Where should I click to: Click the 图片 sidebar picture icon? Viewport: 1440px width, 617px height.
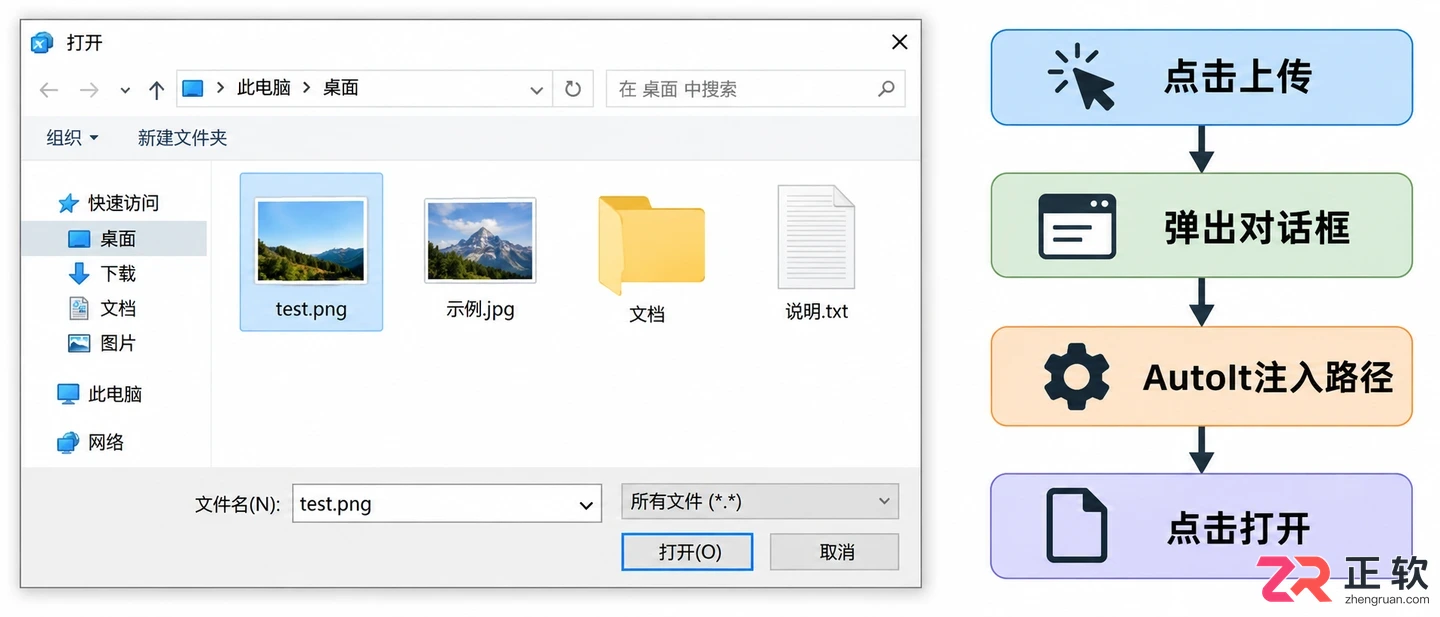(x=79, y=343)
